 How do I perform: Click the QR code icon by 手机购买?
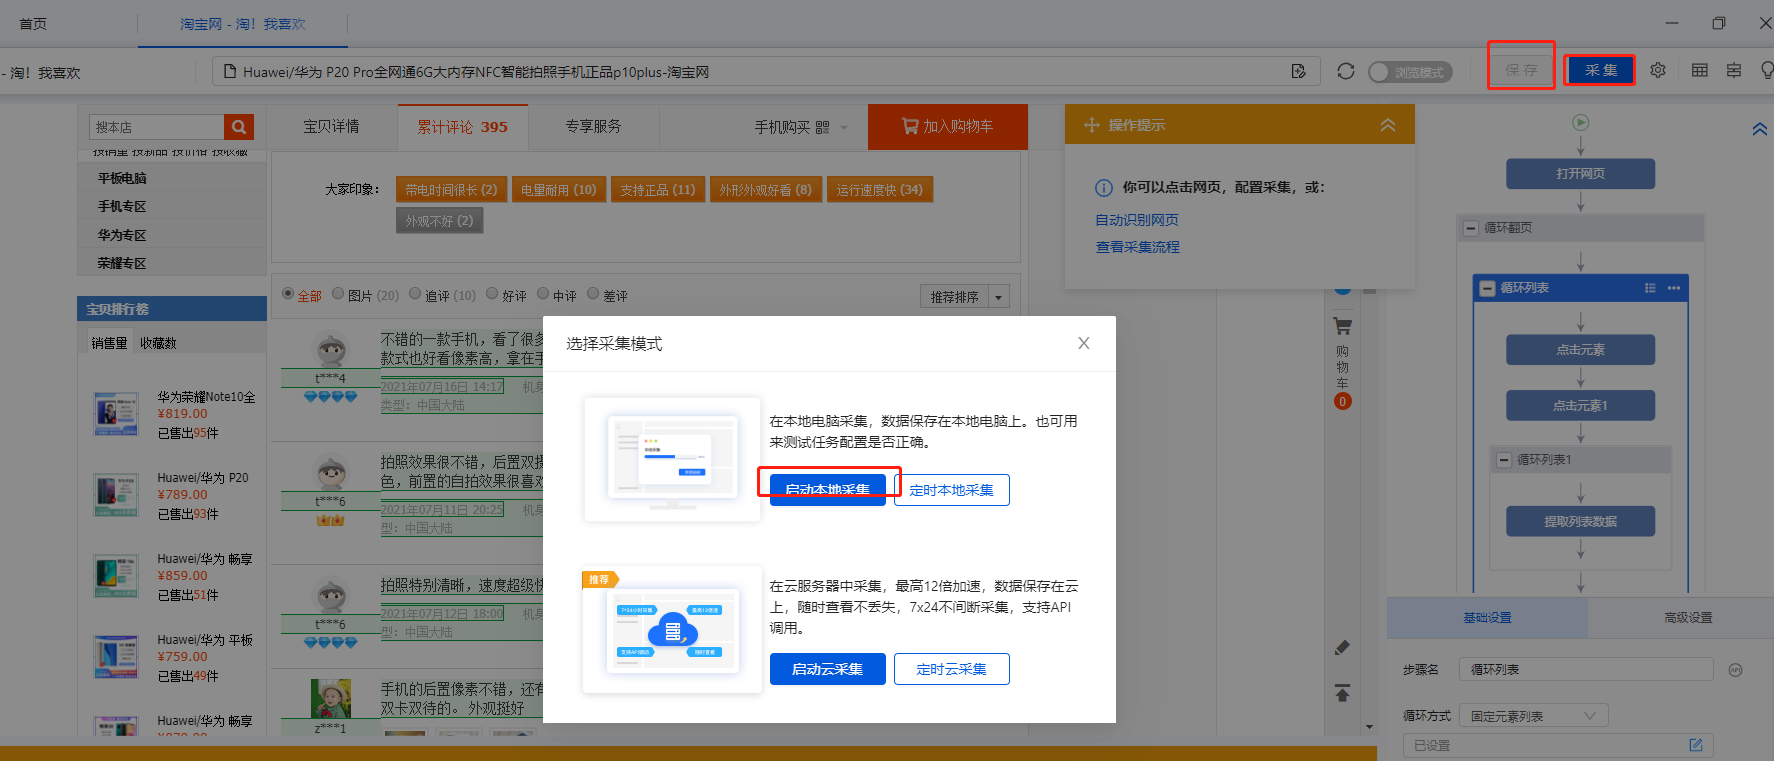823,127
